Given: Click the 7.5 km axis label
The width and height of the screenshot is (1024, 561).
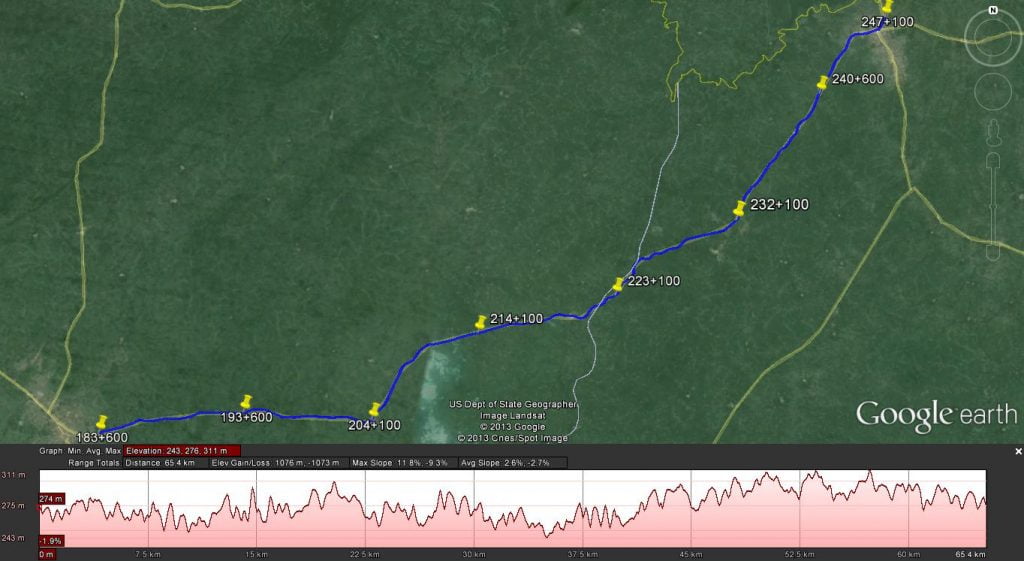Looking at the screenshot, I should [148, 554].
